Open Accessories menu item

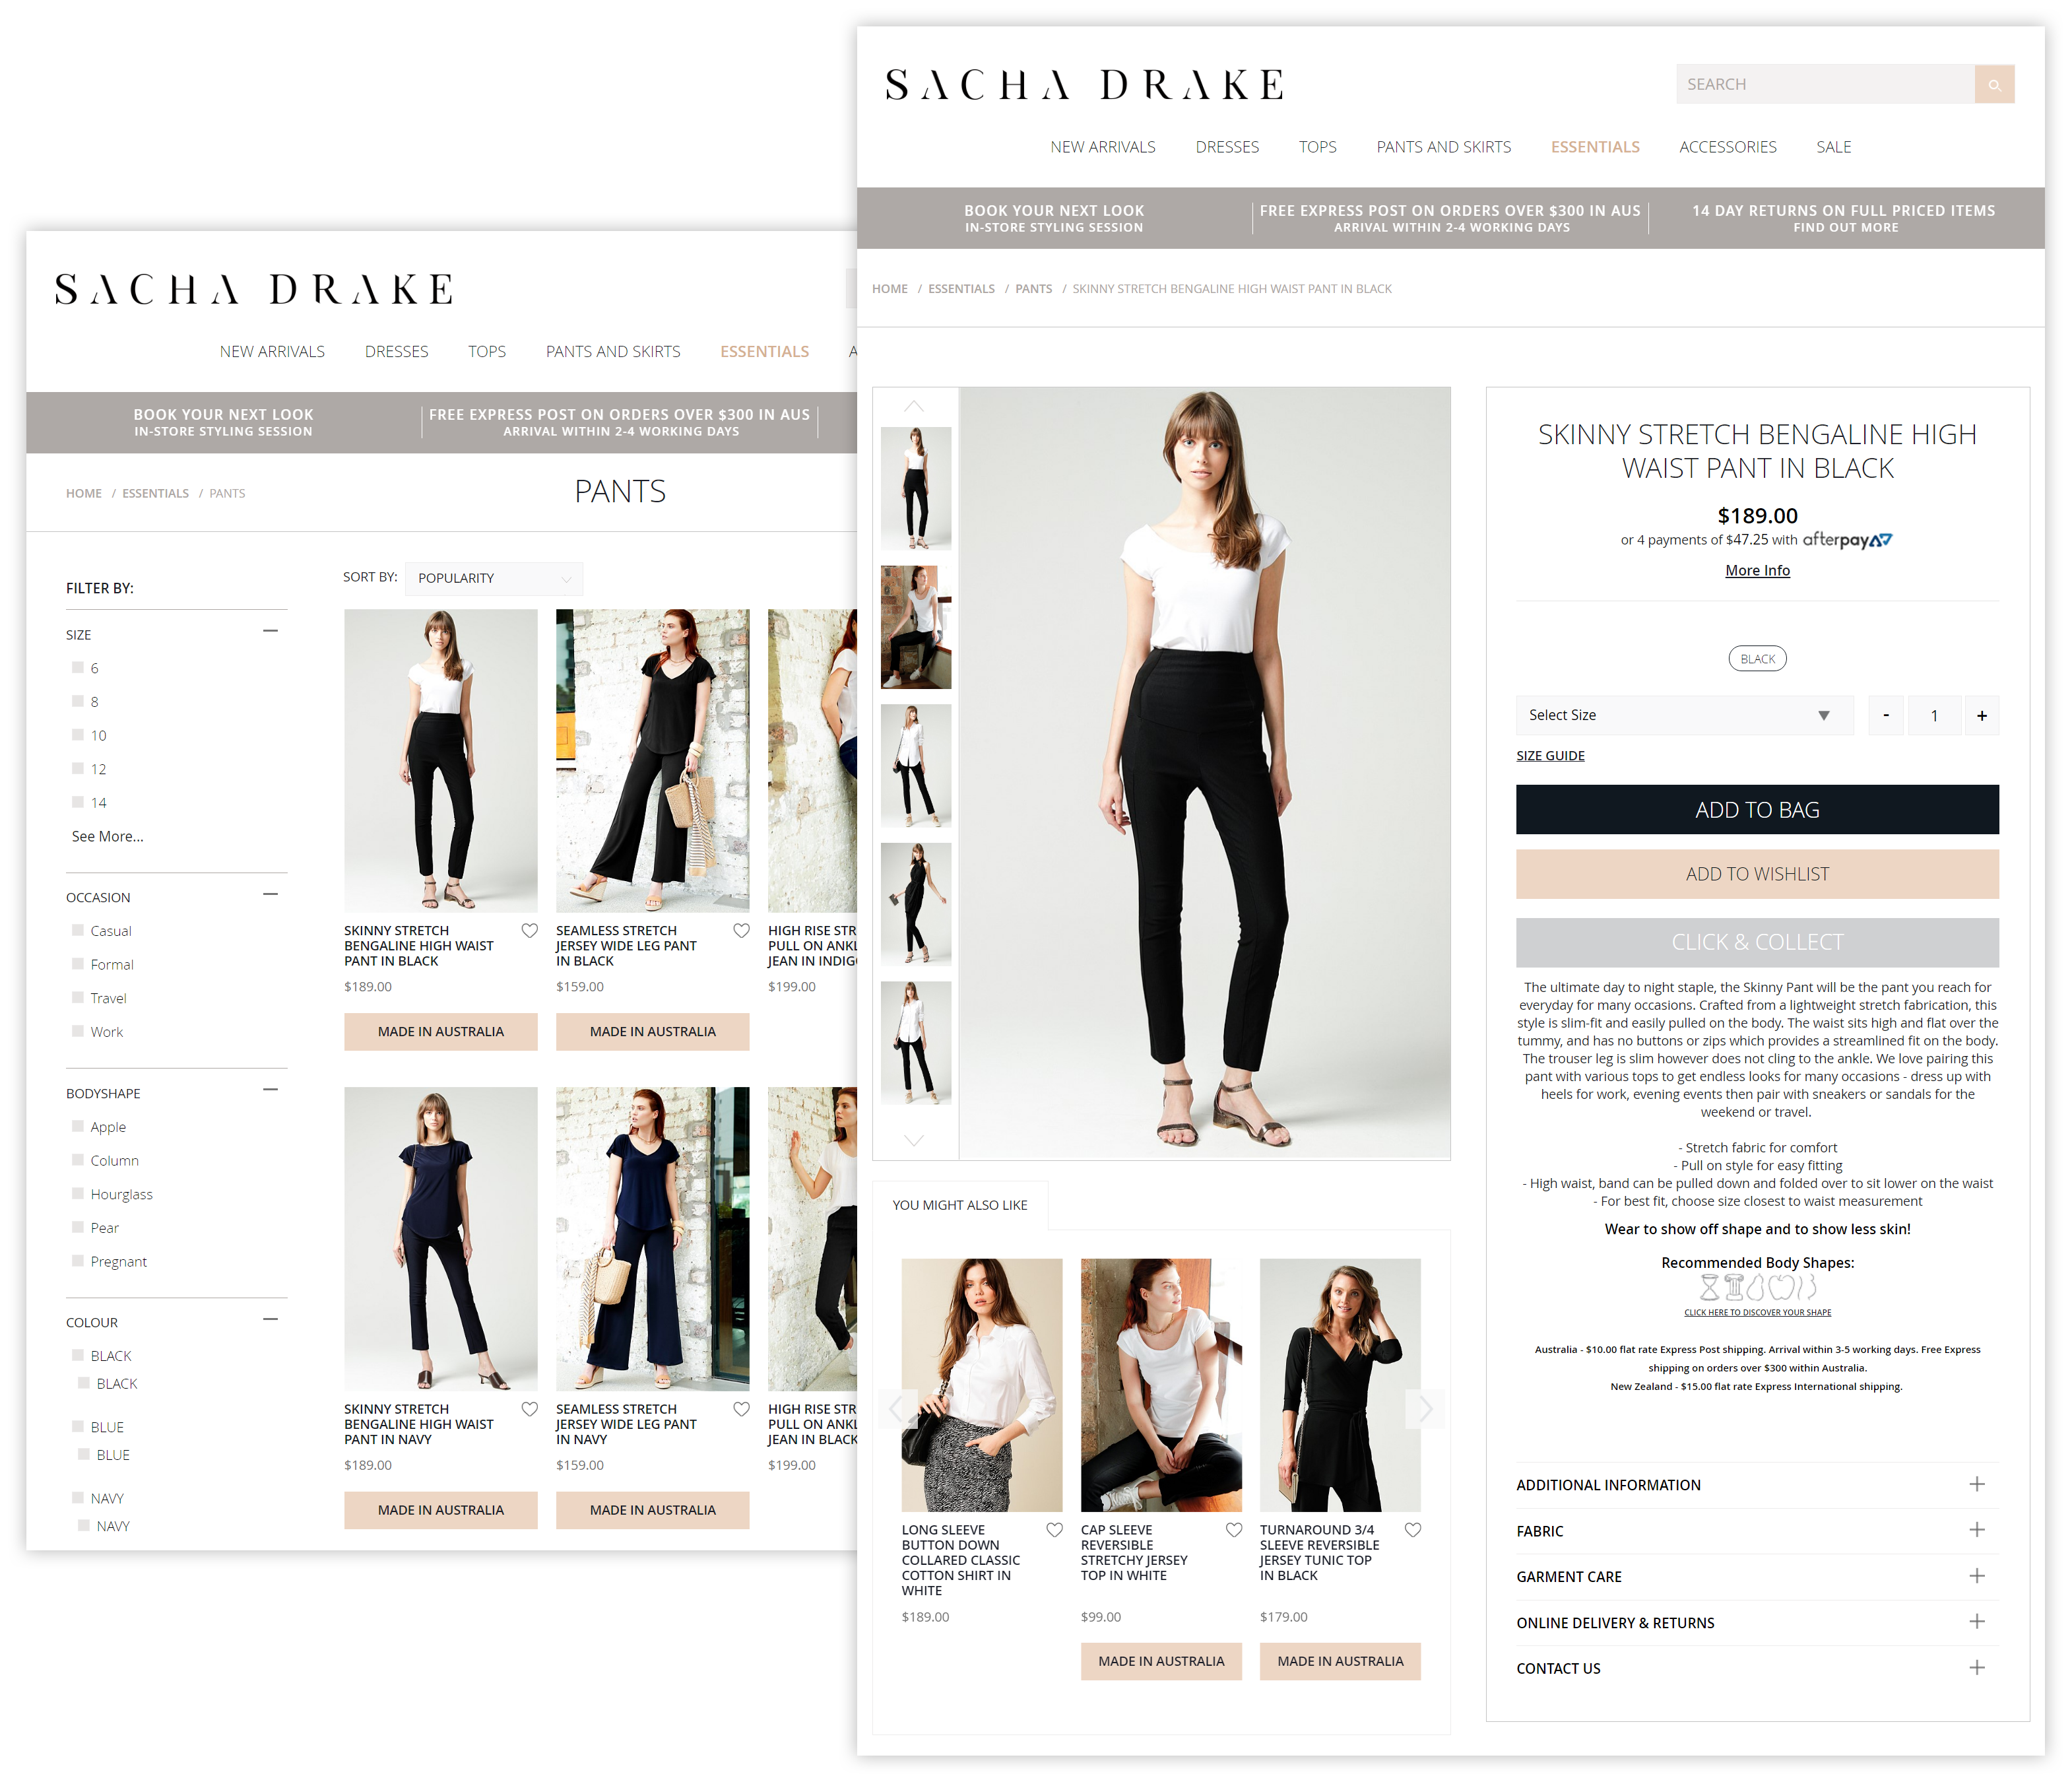click(1728, 147)
